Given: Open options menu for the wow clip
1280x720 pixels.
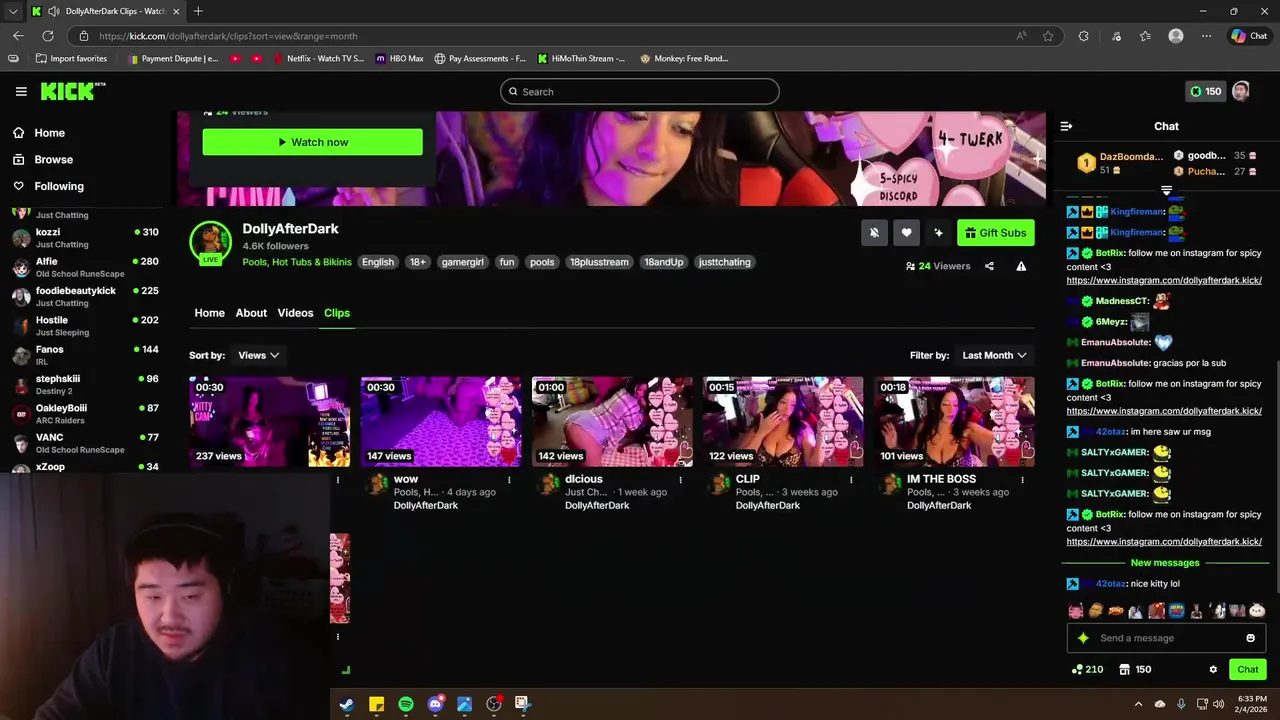Looking at the screenshot, I should [509, 480].
